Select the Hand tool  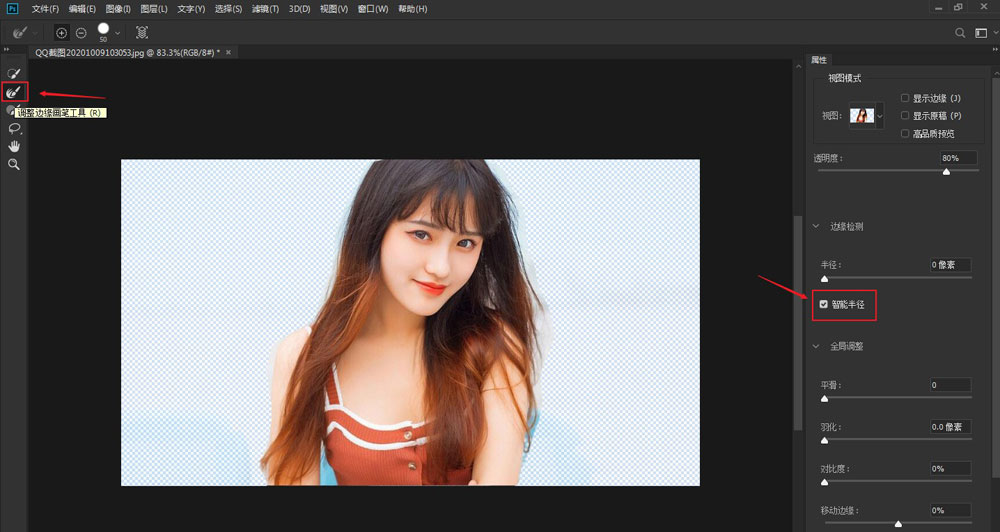tap(14, 146)
